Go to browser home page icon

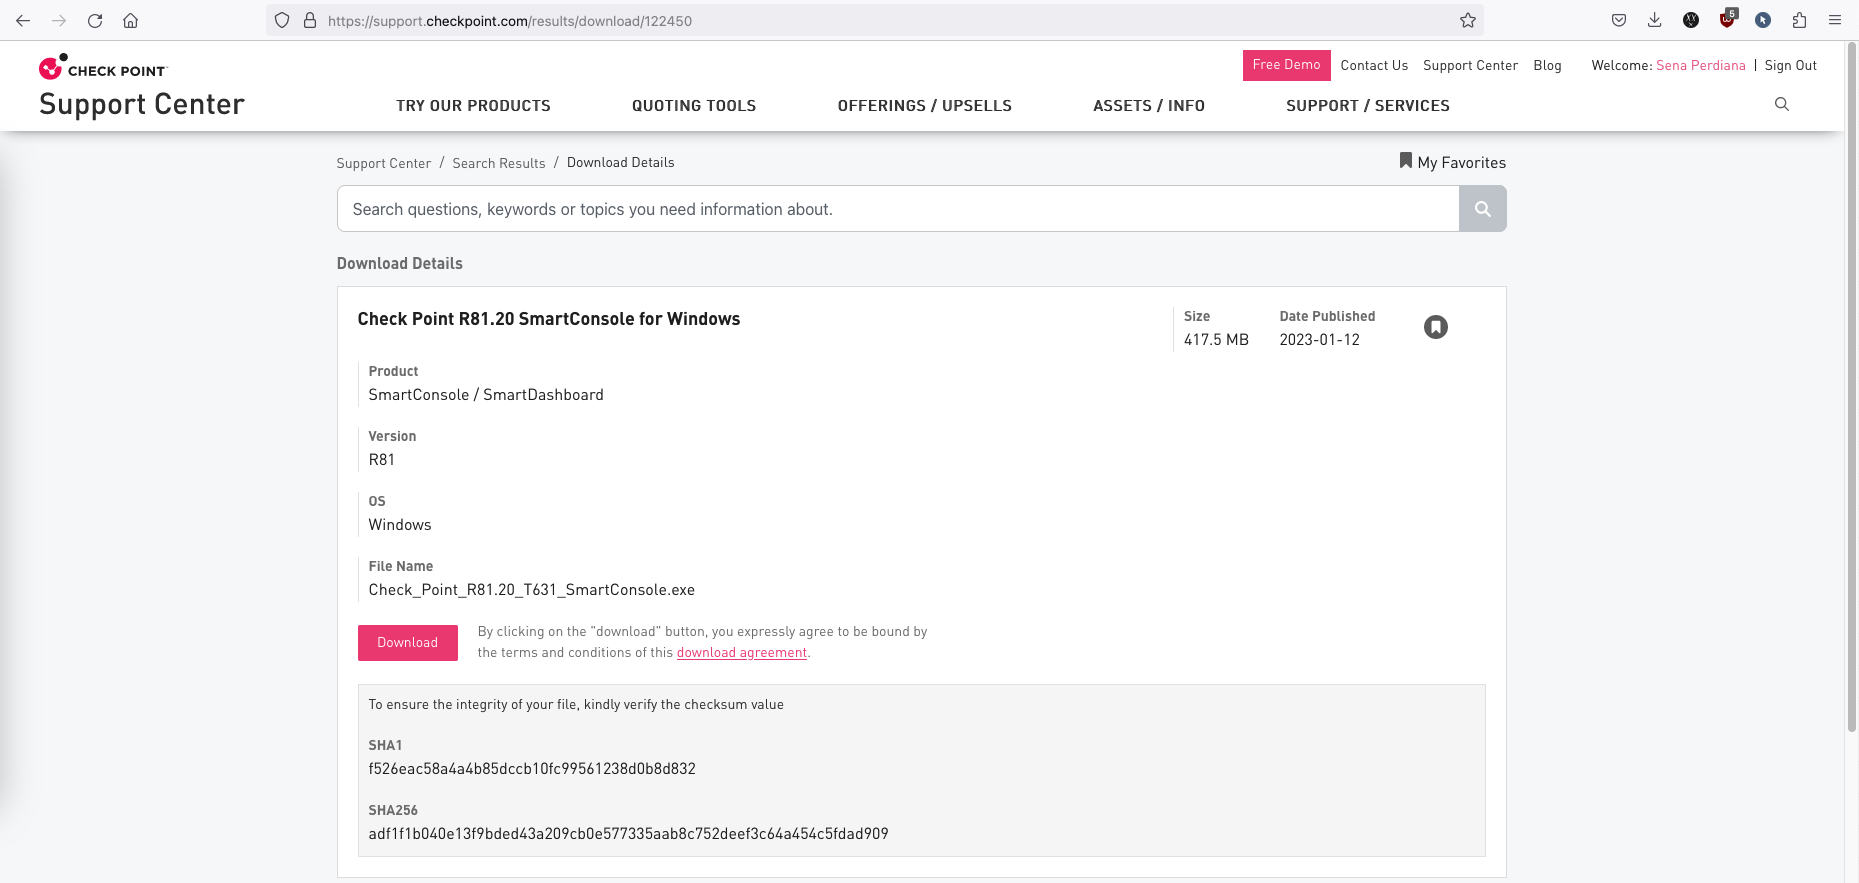pos(130,20)
